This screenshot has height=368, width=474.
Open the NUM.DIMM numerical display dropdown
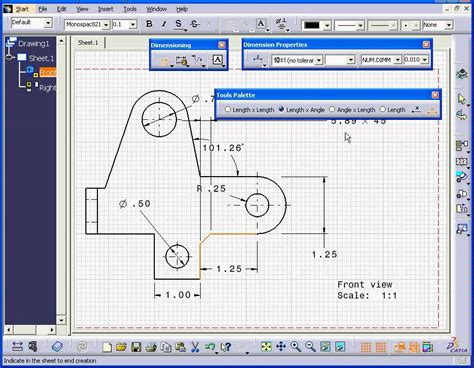397,60
